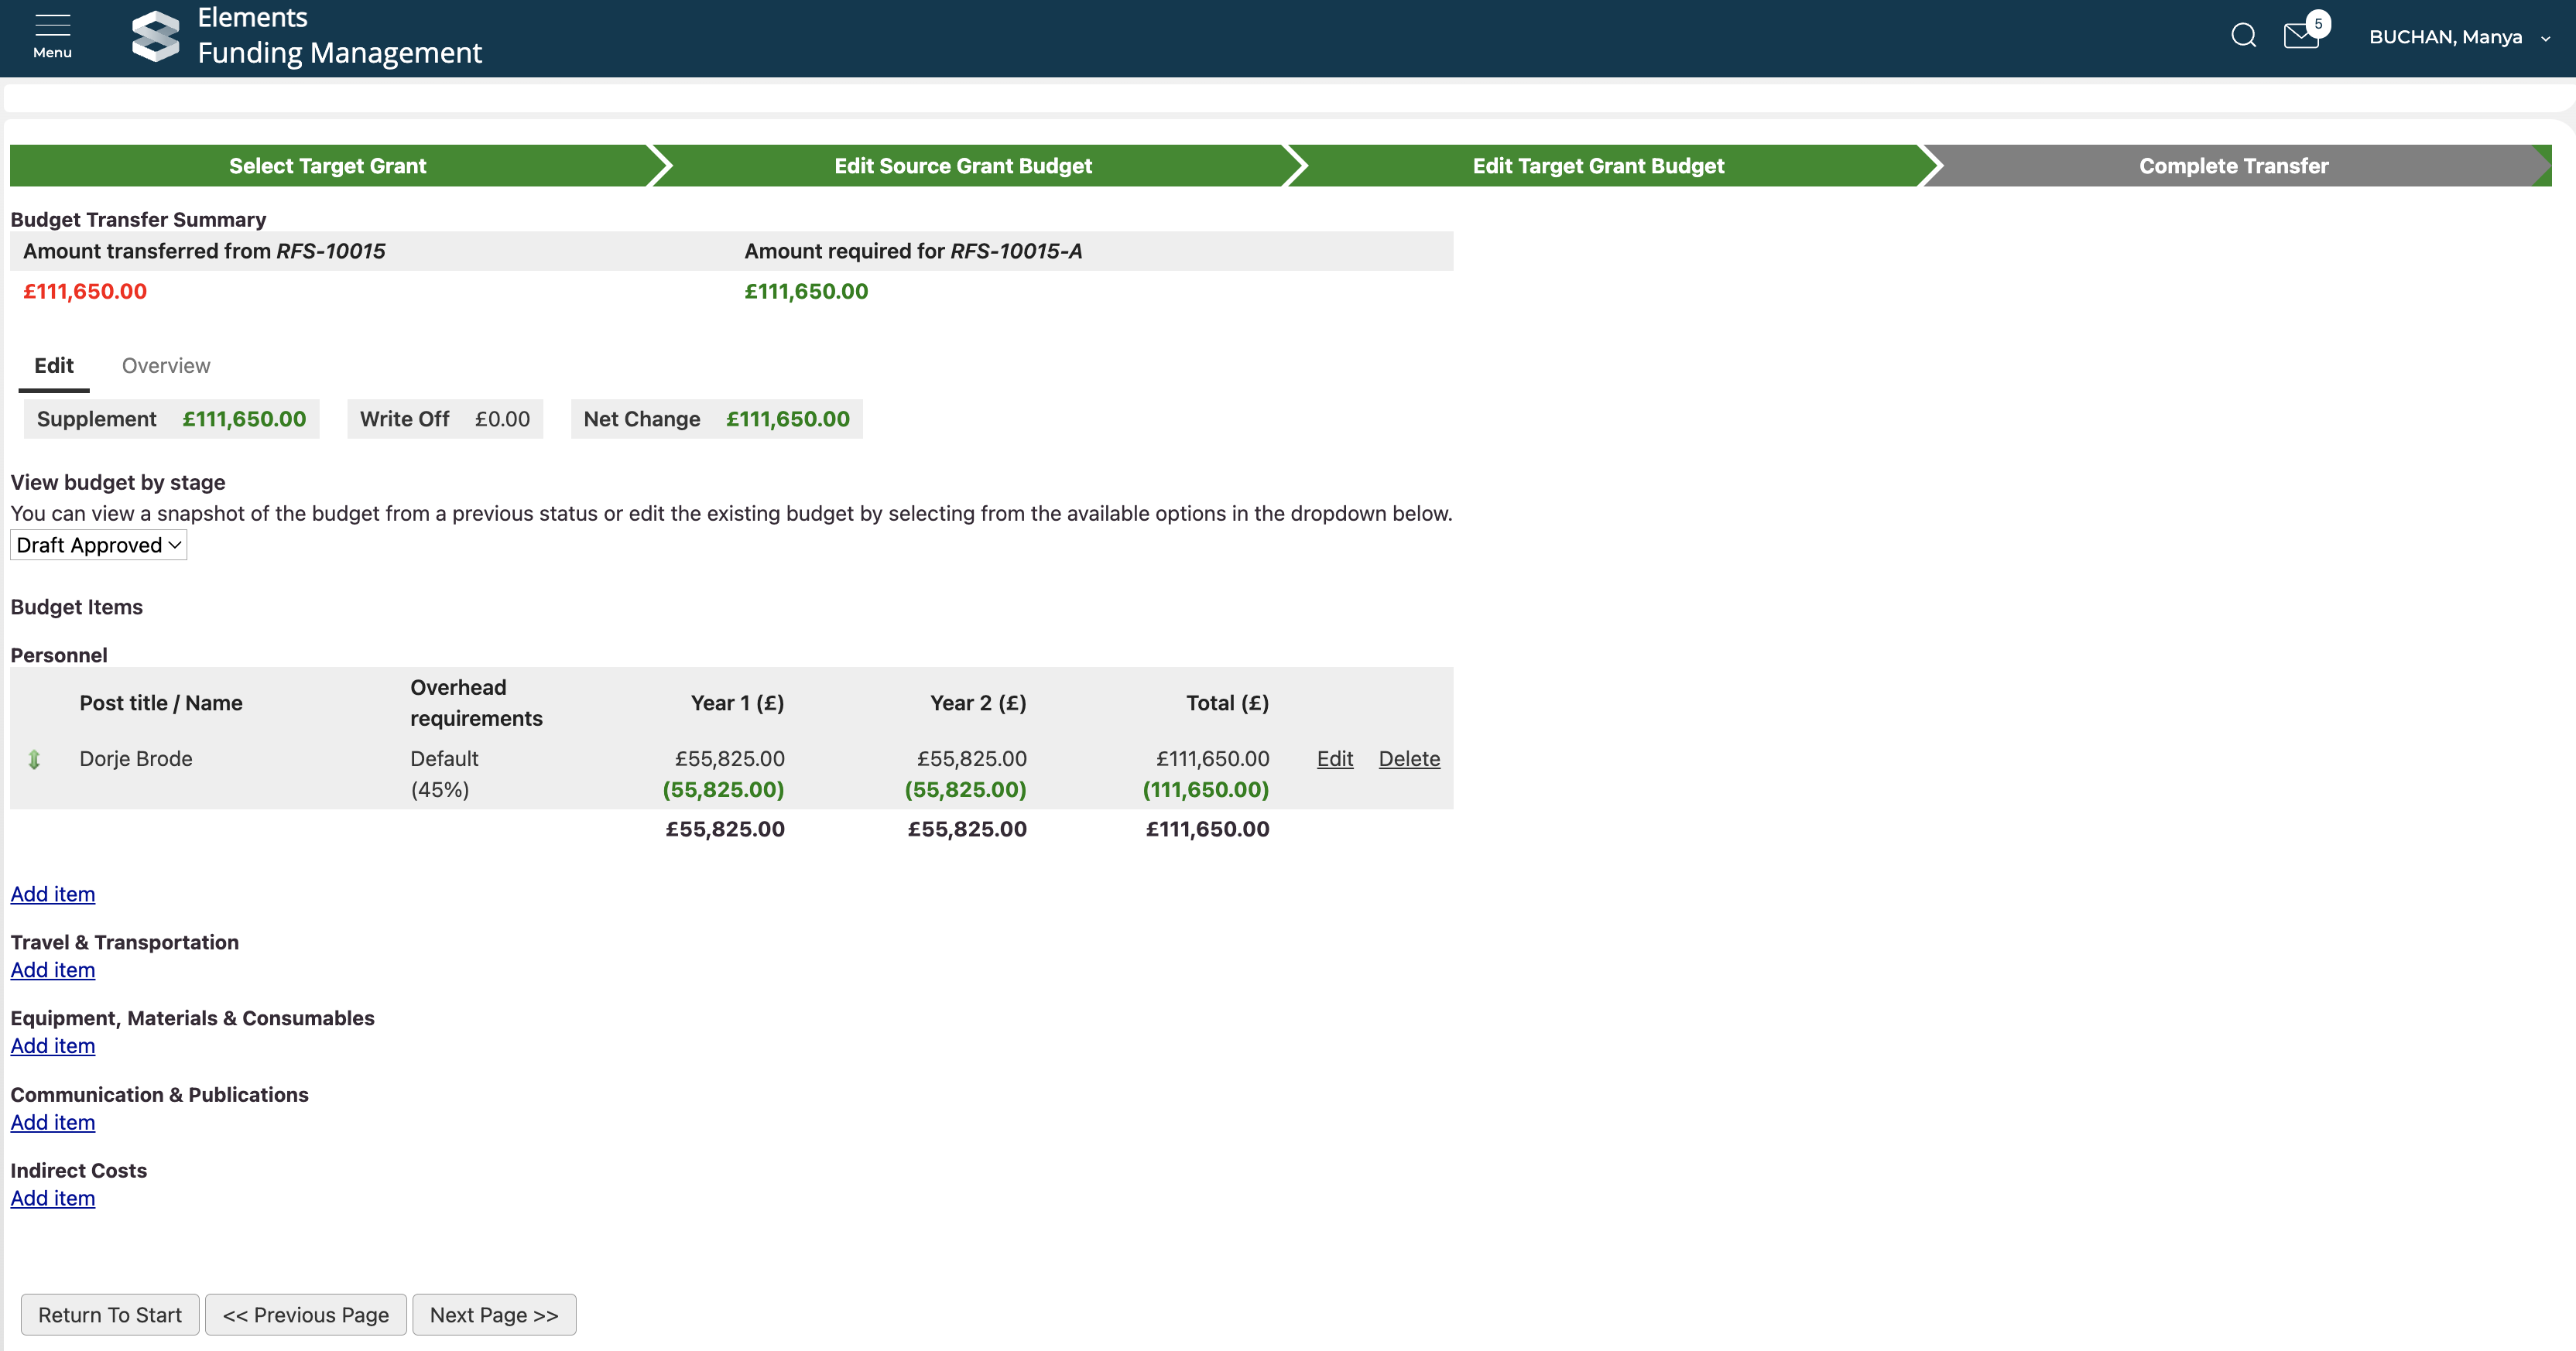Switch to the Overview tab
2576x1351 pixels.
(x=166, y=366)
